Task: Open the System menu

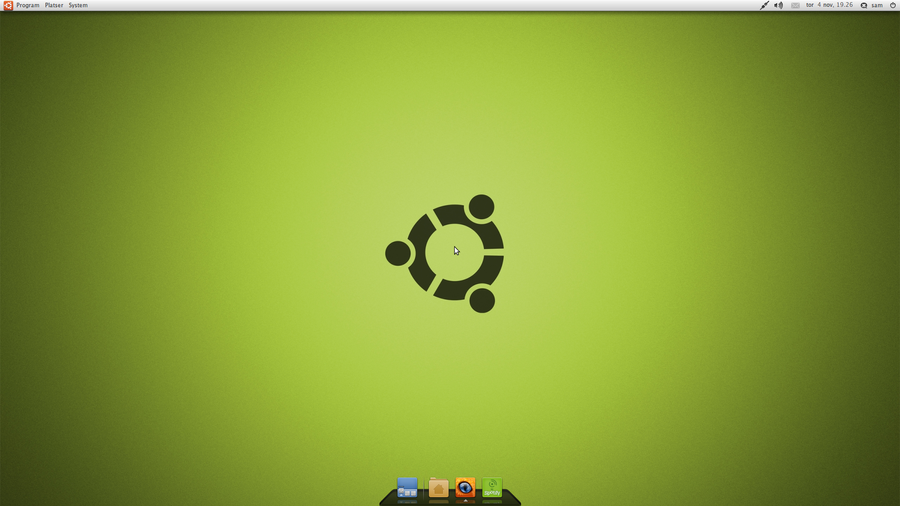Action: (78, 5)
